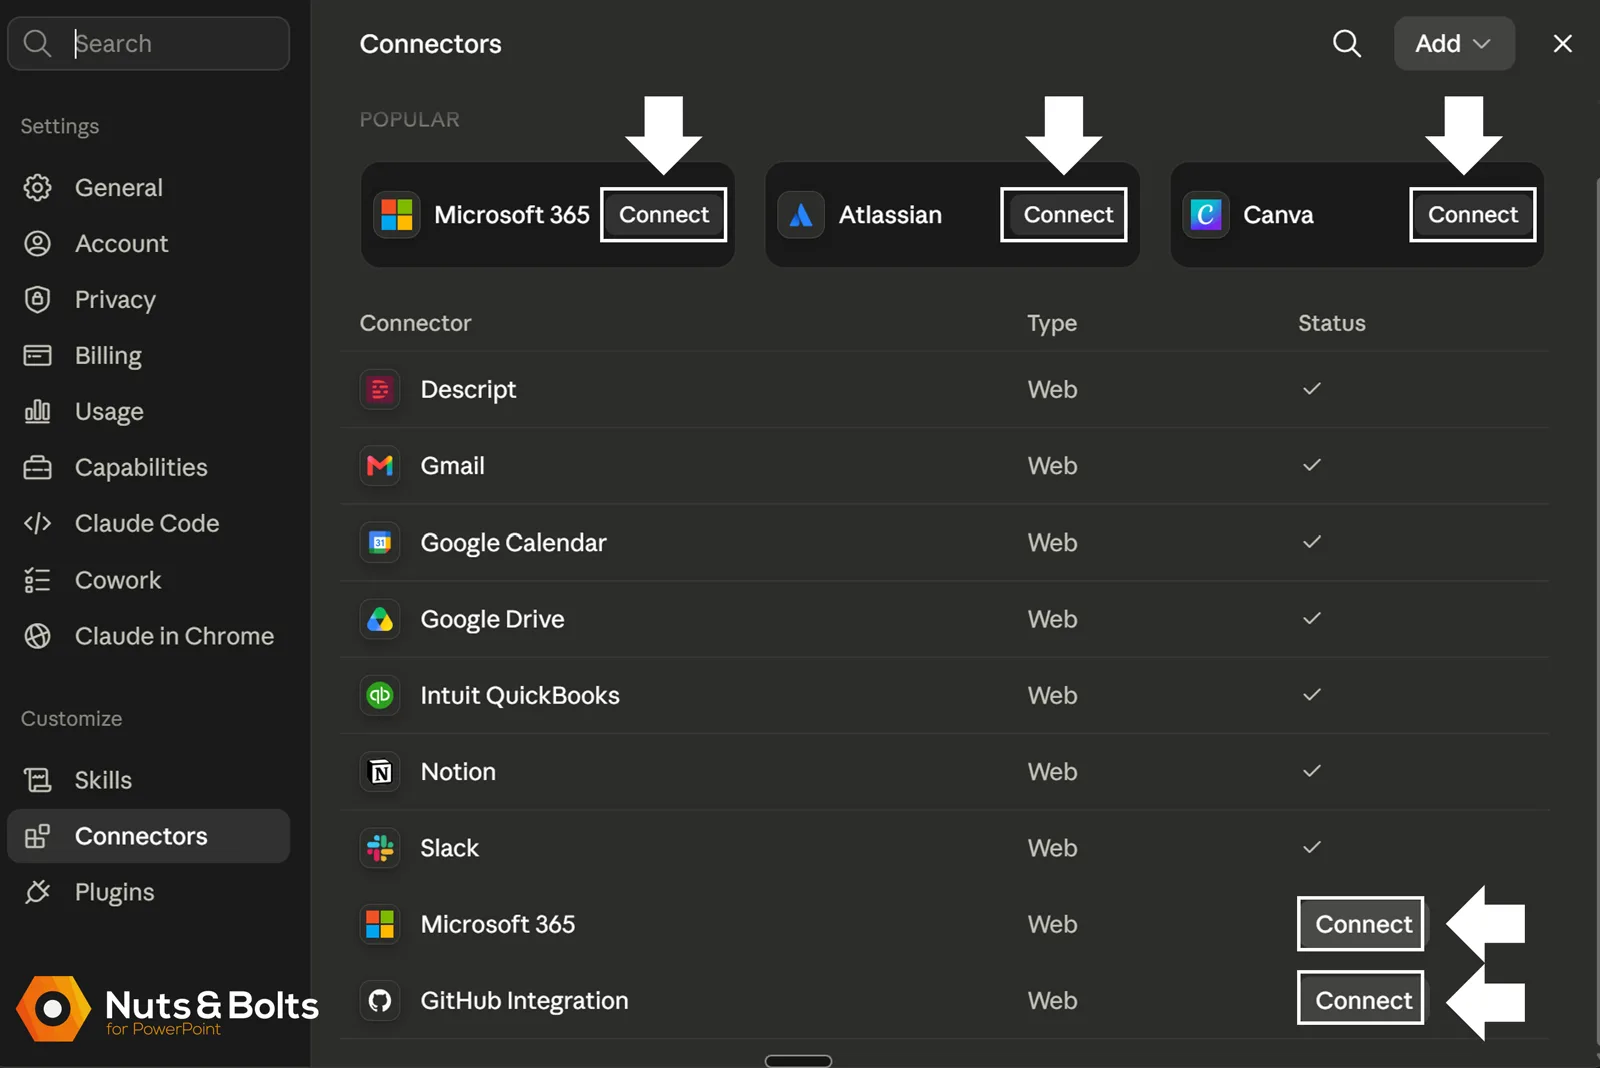The height and width of the screenshot is (1068, 1600).
Task: Click the Intuit QuickBooks connector icon
Action: pyautogui.click(x=380, y=696)
